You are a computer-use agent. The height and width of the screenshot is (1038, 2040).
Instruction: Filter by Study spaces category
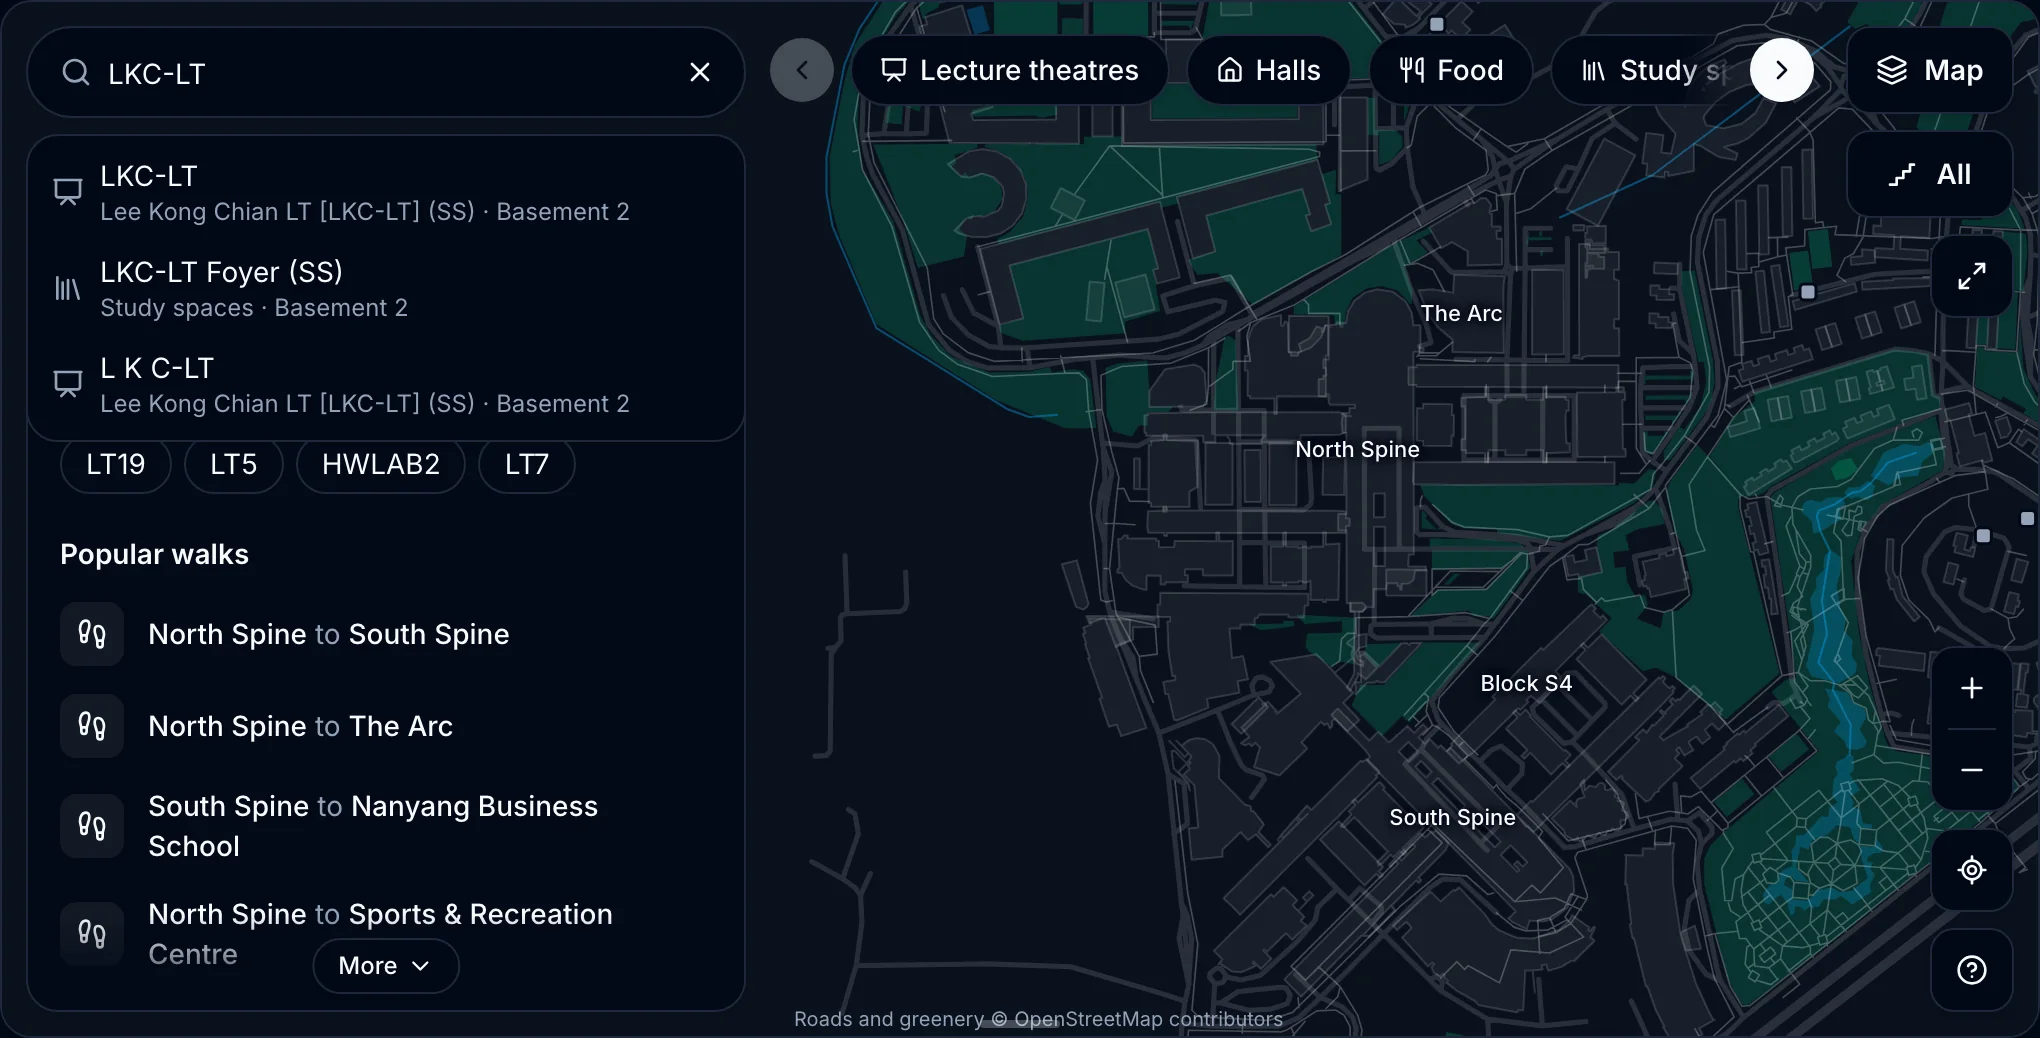coord(1650,70)
